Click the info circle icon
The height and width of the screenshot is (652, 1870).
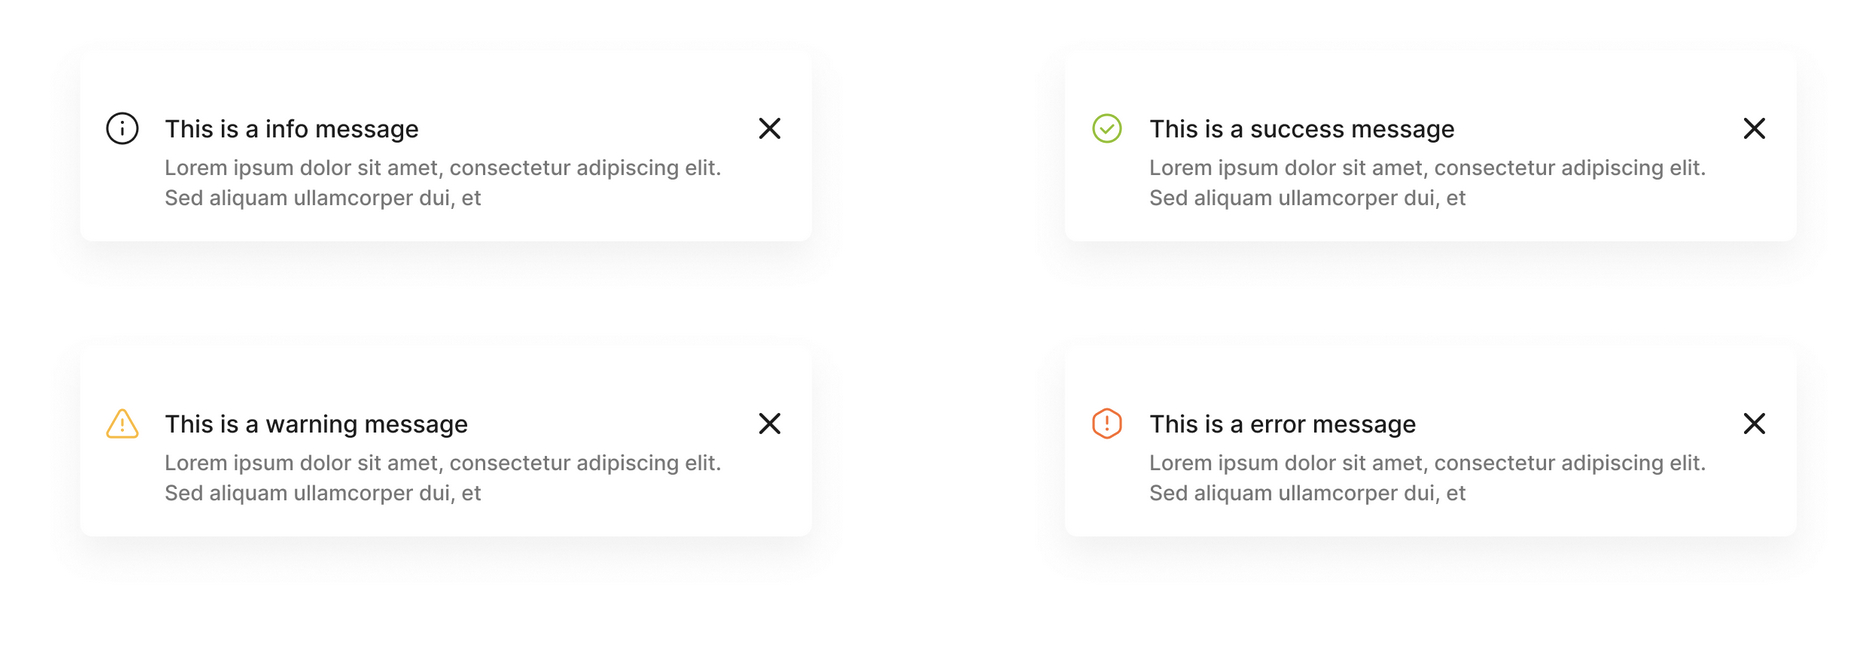coord(122,129)
